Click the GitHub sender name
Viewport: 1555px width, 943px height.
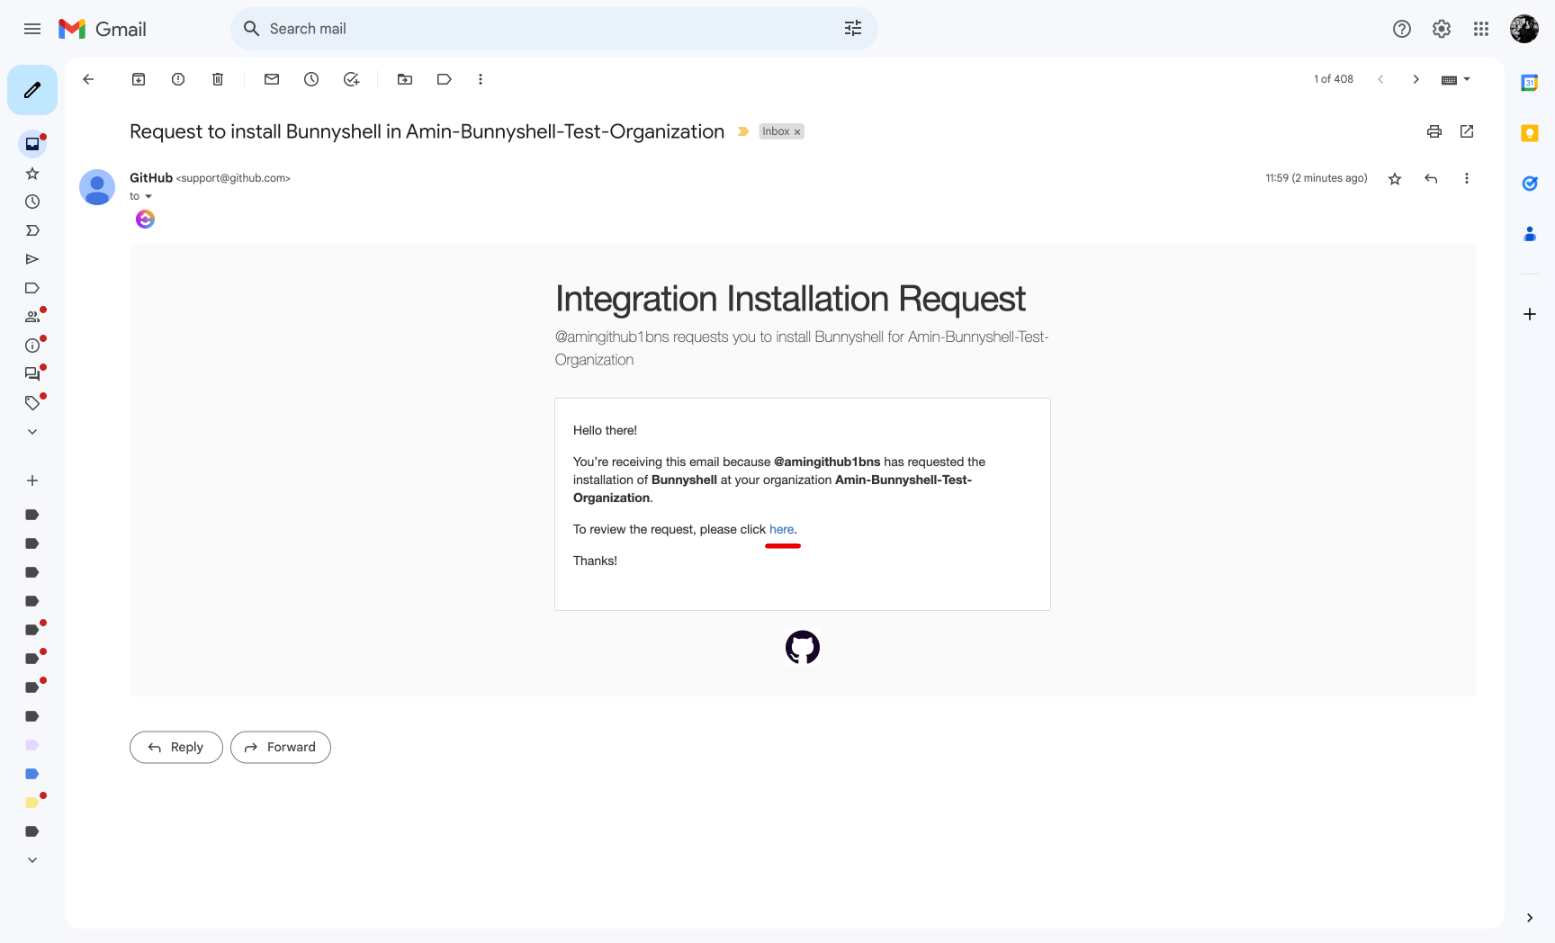(x=151, y=178)
